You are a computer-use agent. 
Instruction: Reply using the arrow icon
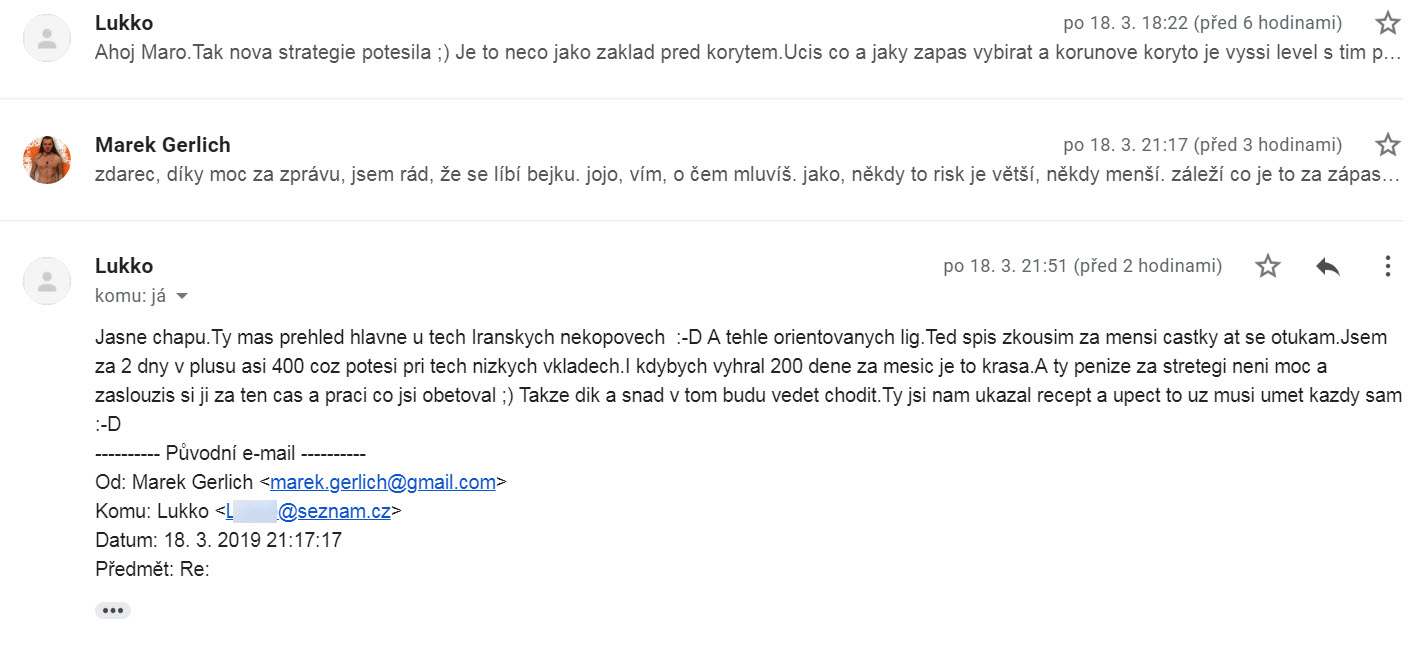[x=1327, y=266]
